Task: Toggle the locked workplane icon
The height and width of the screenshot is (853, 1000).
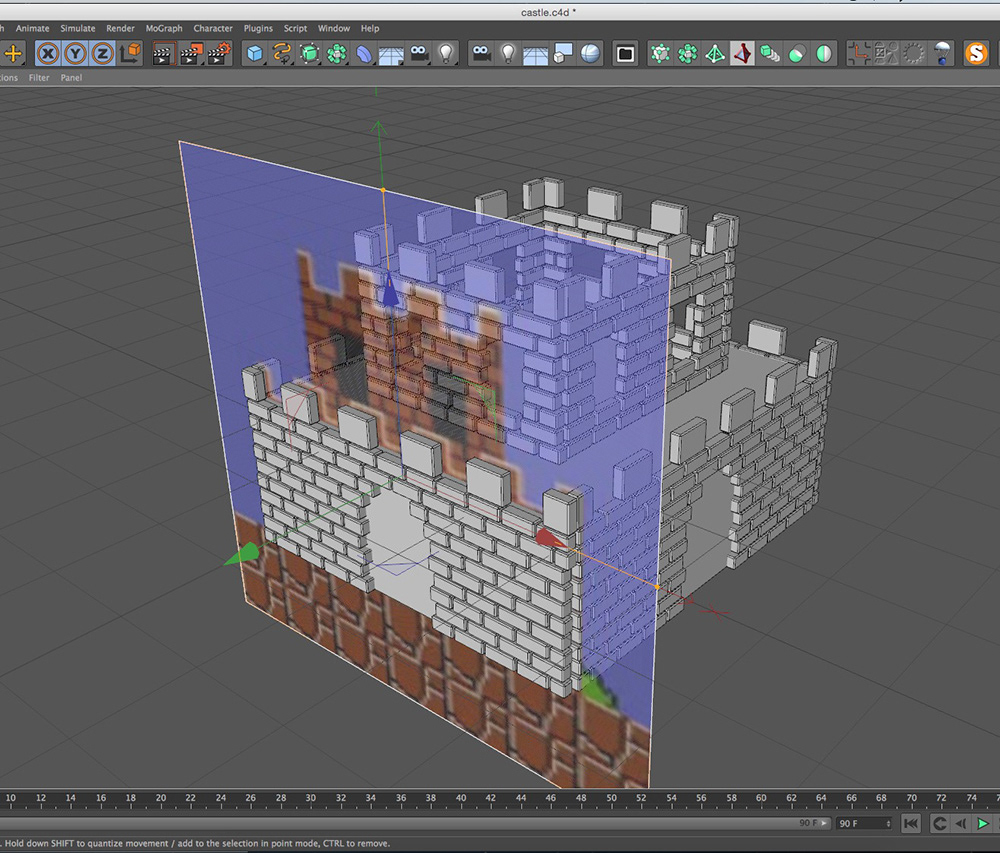Action: [886, 54]
